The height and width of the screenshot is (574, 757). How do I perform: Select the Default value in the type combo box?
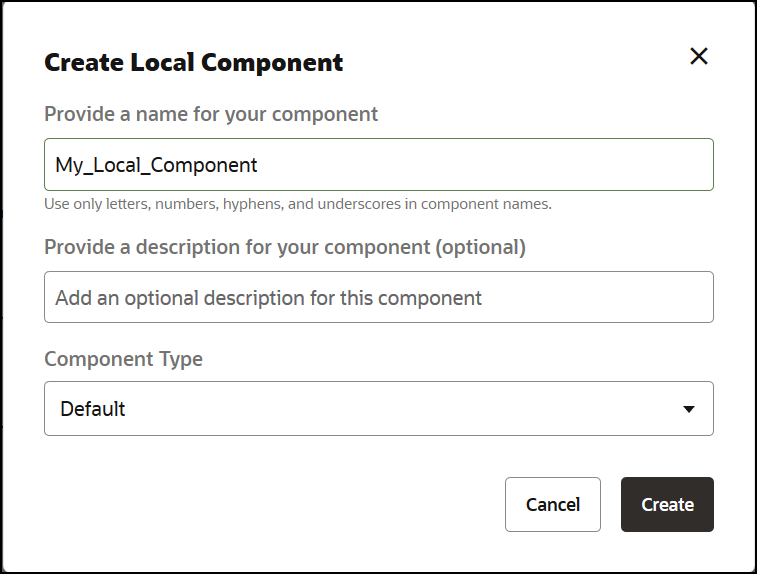coord(93,409)
